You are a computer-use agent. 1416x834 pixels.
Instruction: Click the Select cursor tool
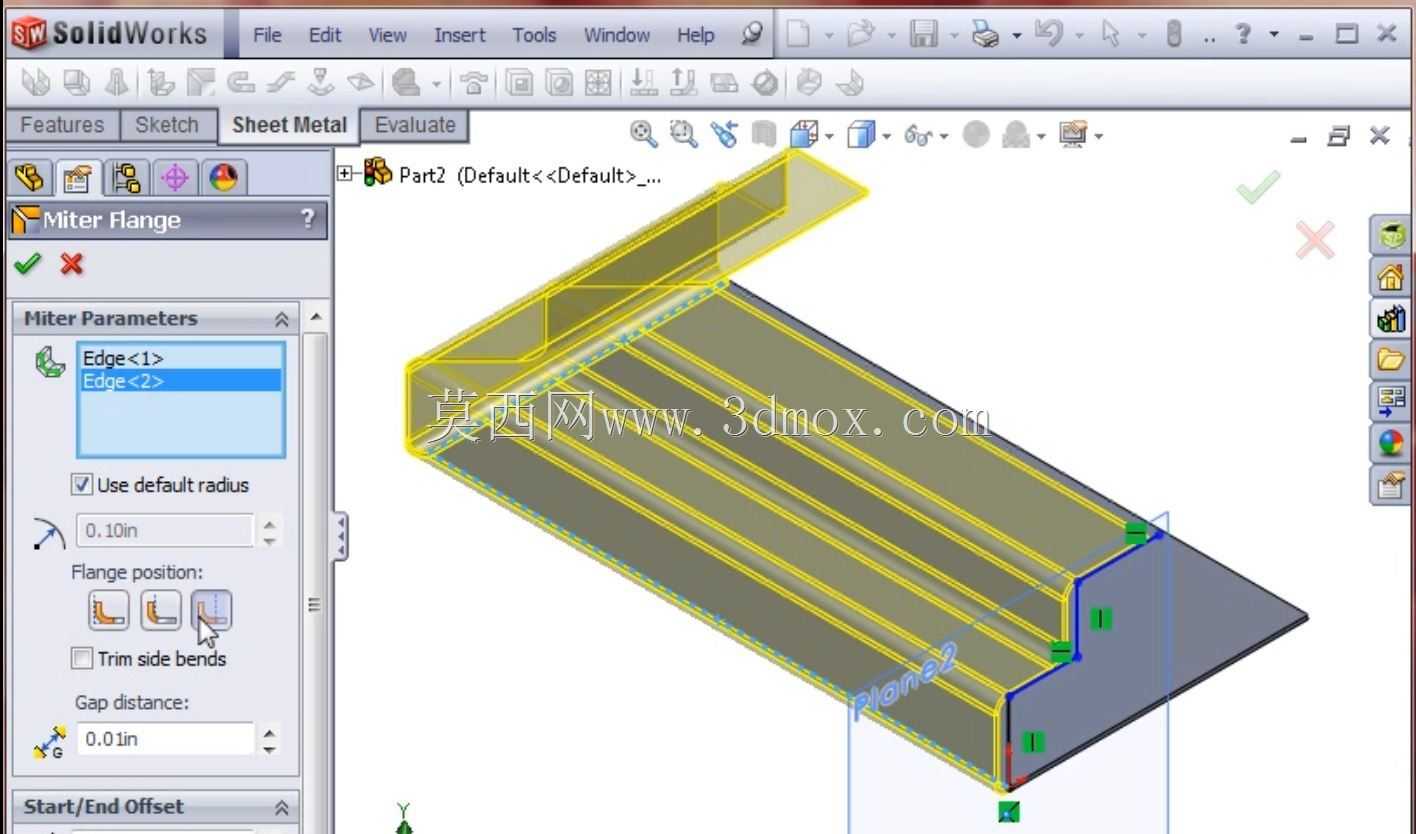(1111, 35)
